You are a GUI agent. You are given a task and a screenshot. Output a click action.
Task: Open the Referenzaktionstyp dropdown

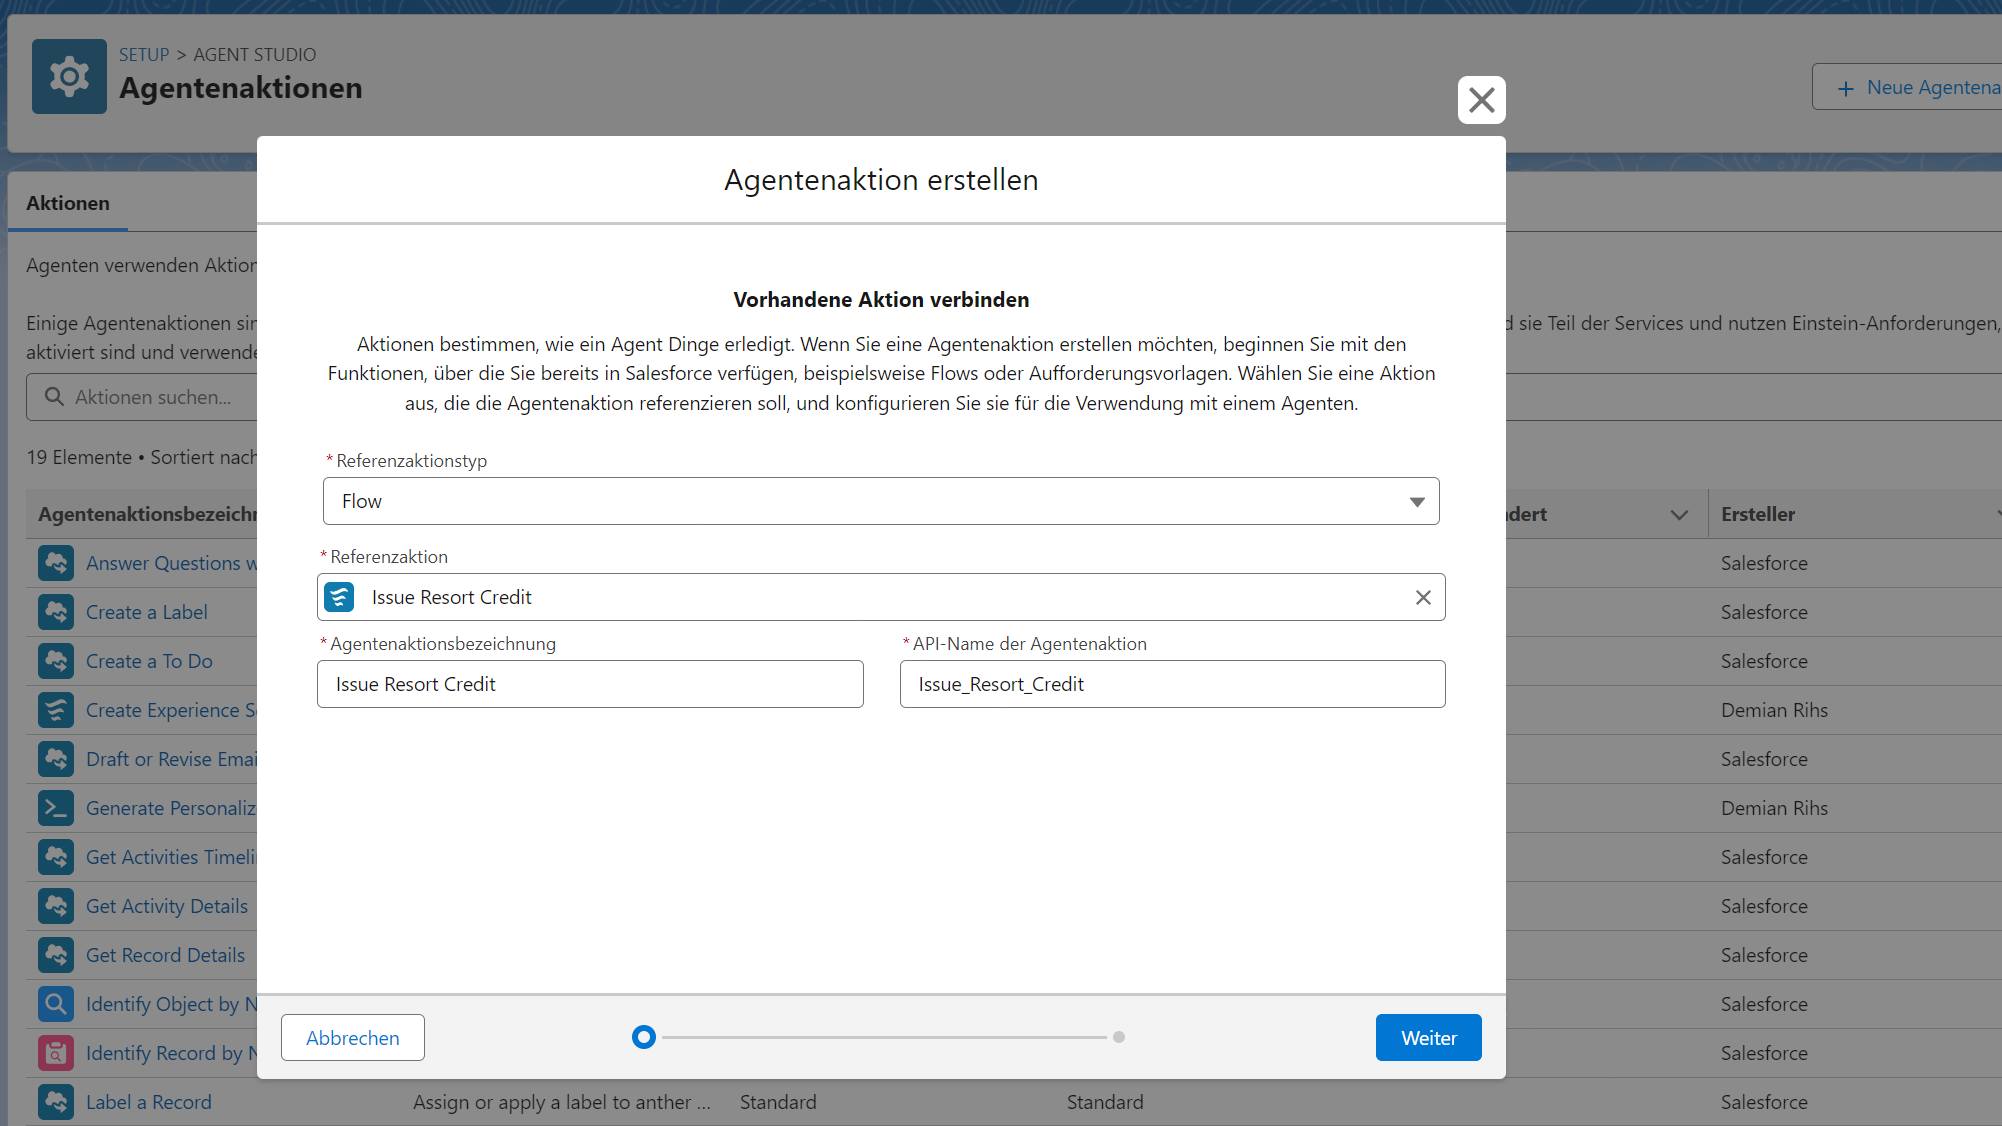[880, 501]
